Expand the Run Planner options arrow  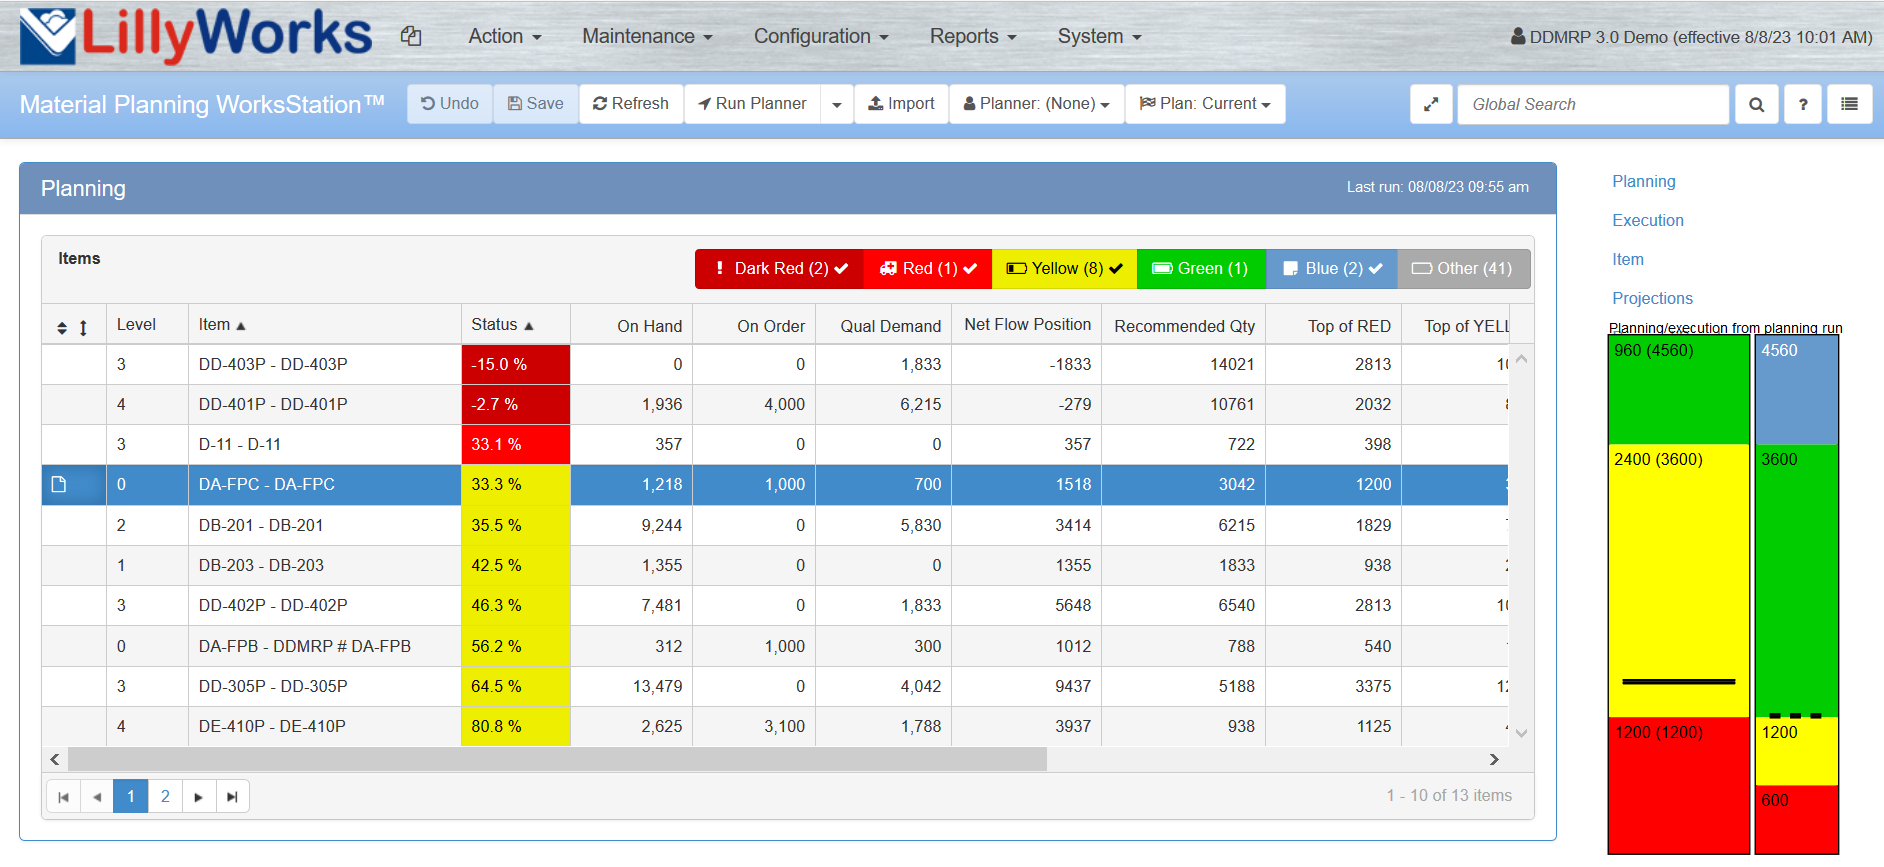click(837, 104)
